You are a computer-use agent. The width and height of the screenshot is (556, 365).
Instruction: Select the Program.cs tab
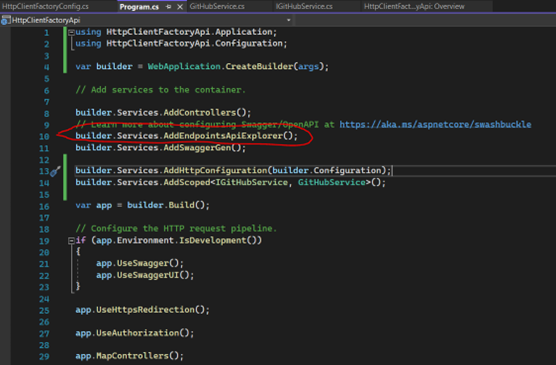(139, 7)
